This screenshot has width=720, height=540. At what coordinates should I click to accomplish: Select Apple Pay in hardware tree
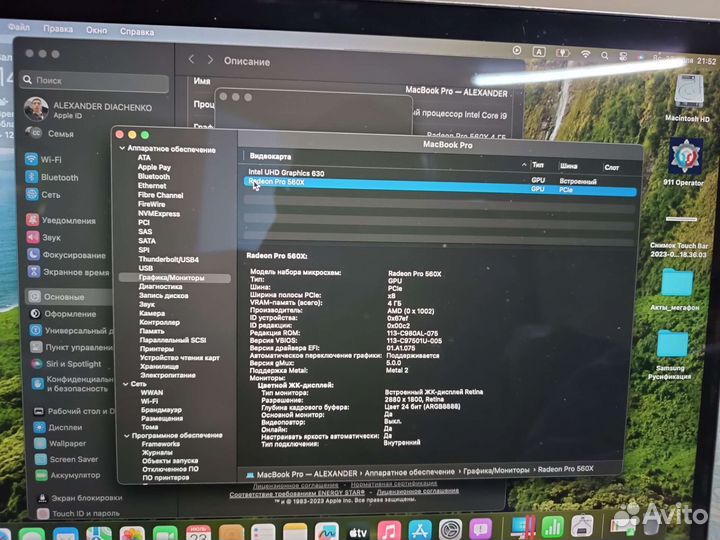pos(154,167)
